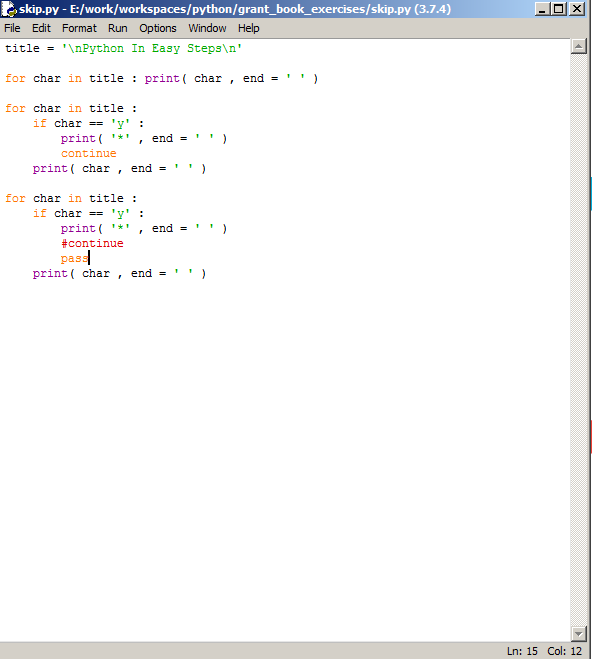Screen dimensions: 592x659
Task: Click on the '#continue' comment line
Action: (x=92, y=243)
